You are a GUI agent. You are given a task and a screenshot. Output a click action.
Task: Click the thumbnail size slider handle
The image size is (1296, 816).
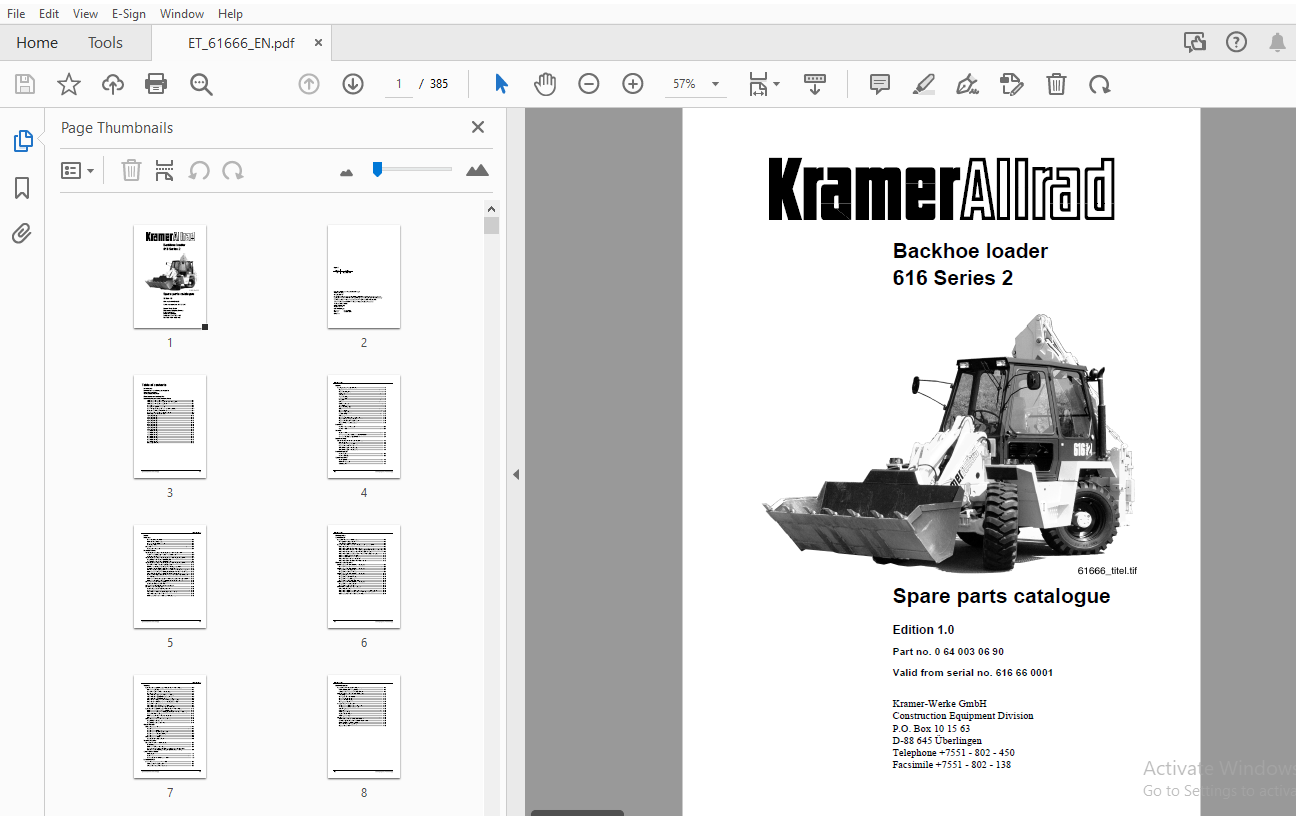377,170
